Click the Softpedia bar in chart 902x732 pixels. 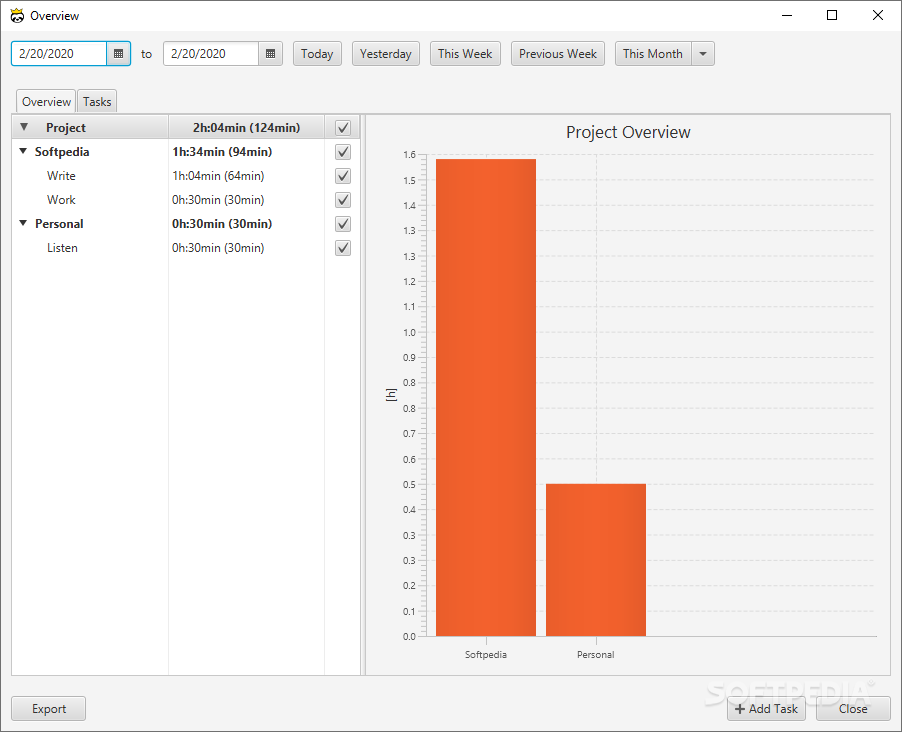[486, 397]
